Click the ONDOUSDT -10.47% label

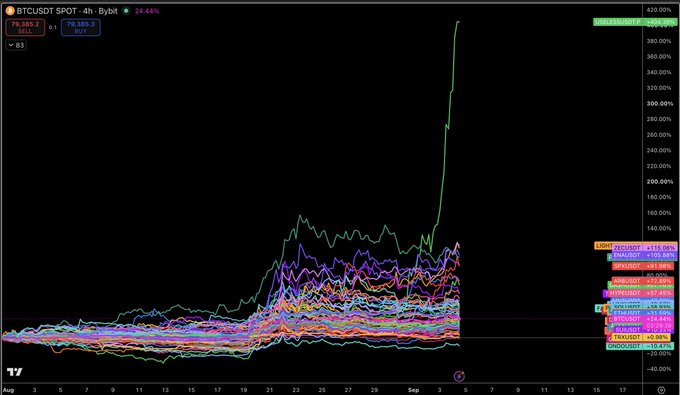640,346
